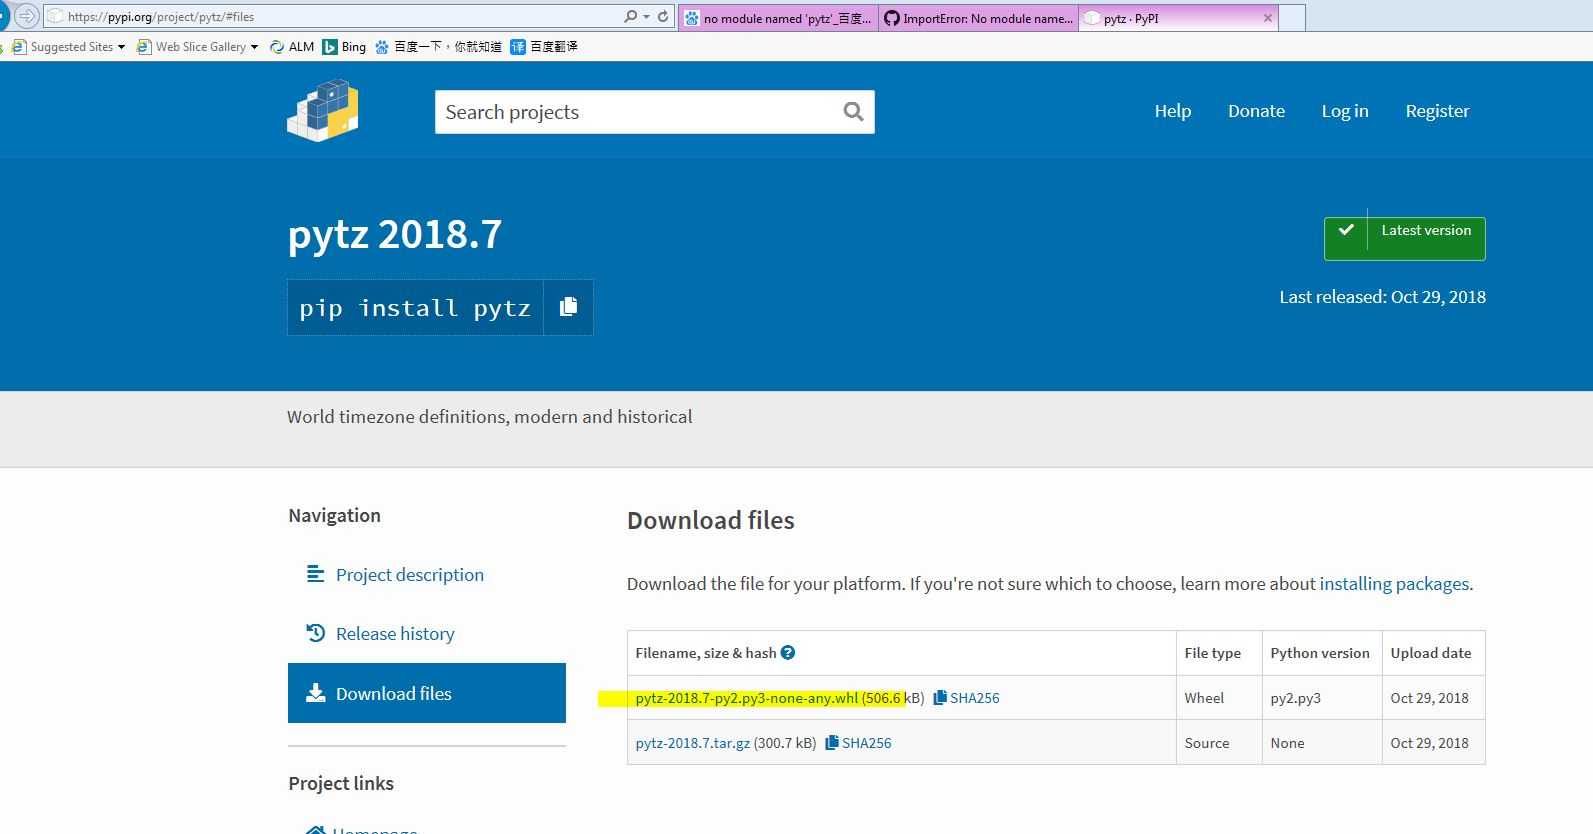Switch to the ImportError GitHub tab
The width and height of the screenshot is (1593, 834).
tap(978, 18)
